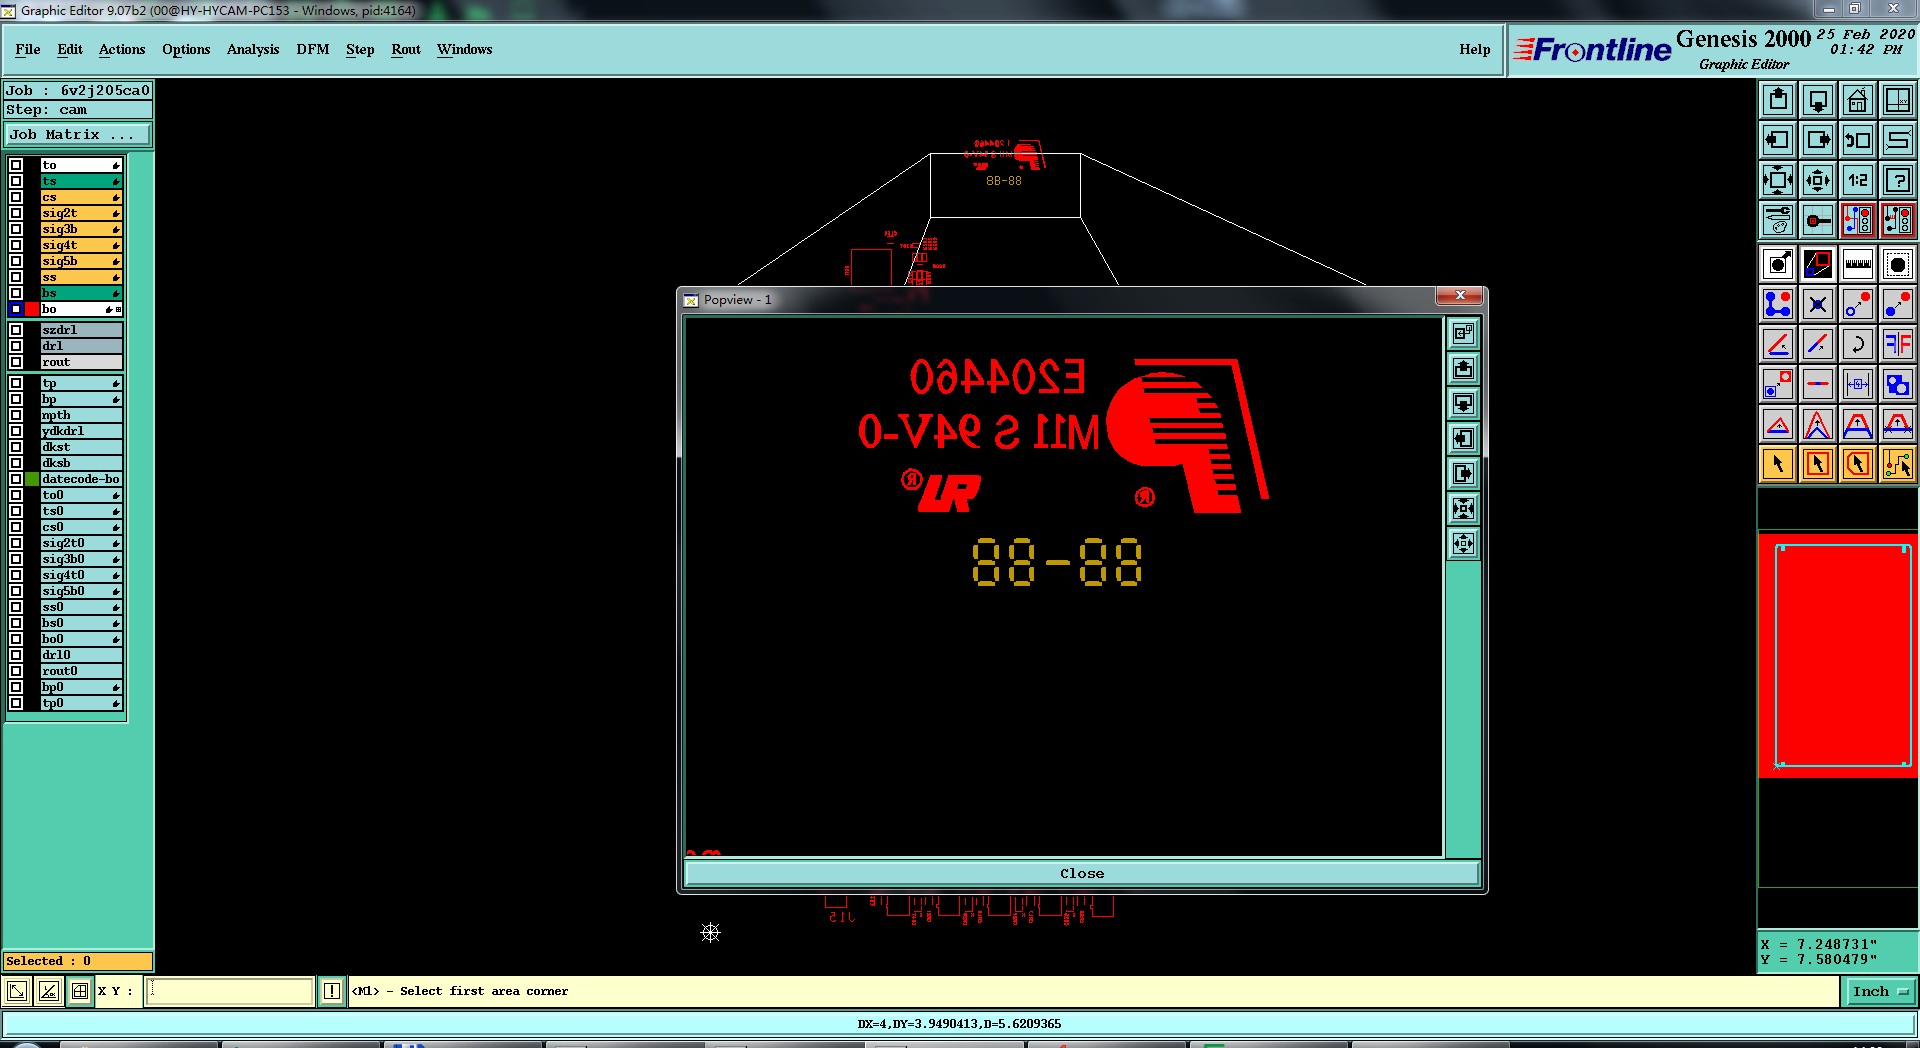
Task: Open the Help menu
Action: tap(1474, 49)
